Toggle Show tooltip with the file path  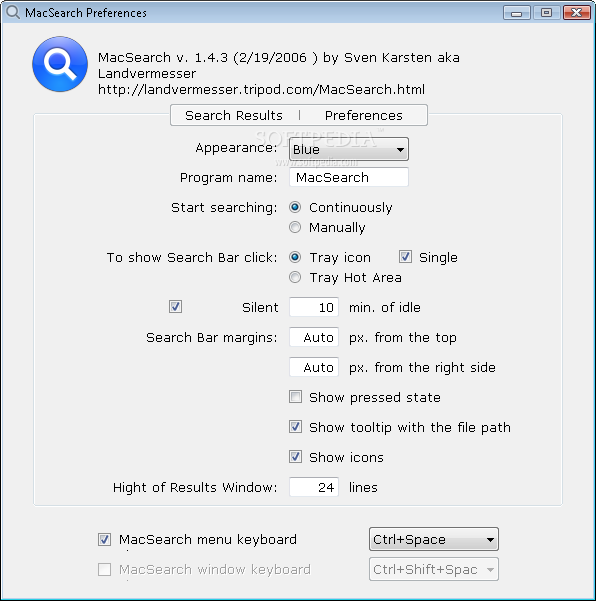(x=296, y=427)
